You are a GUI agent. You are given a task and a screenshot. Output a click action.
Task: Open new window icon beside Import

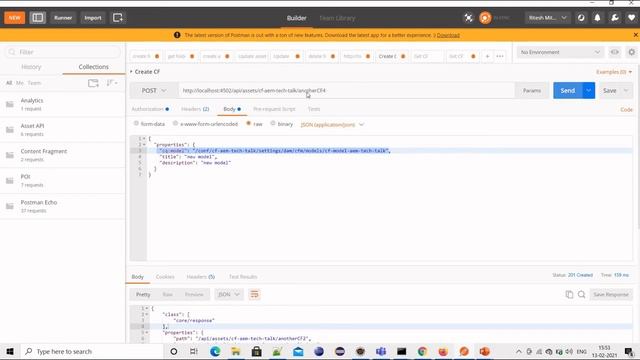[118, 18]
